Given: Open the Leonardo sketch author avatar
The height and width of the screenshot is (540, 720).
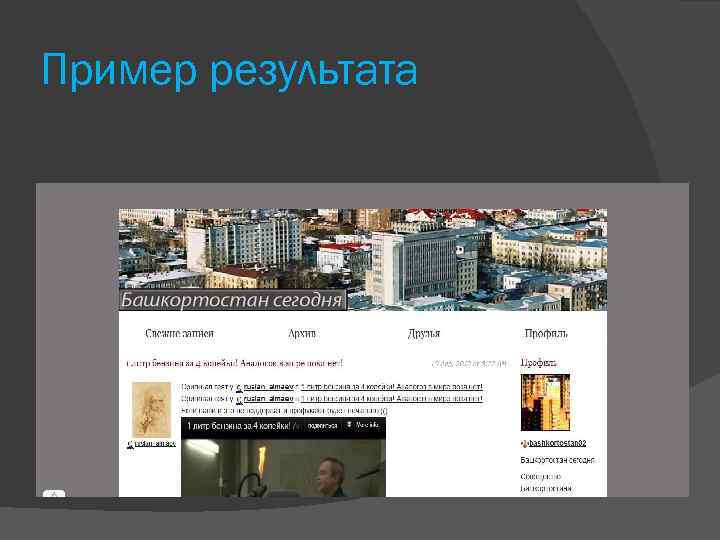Looking at the screenshot, I should 151,410.
